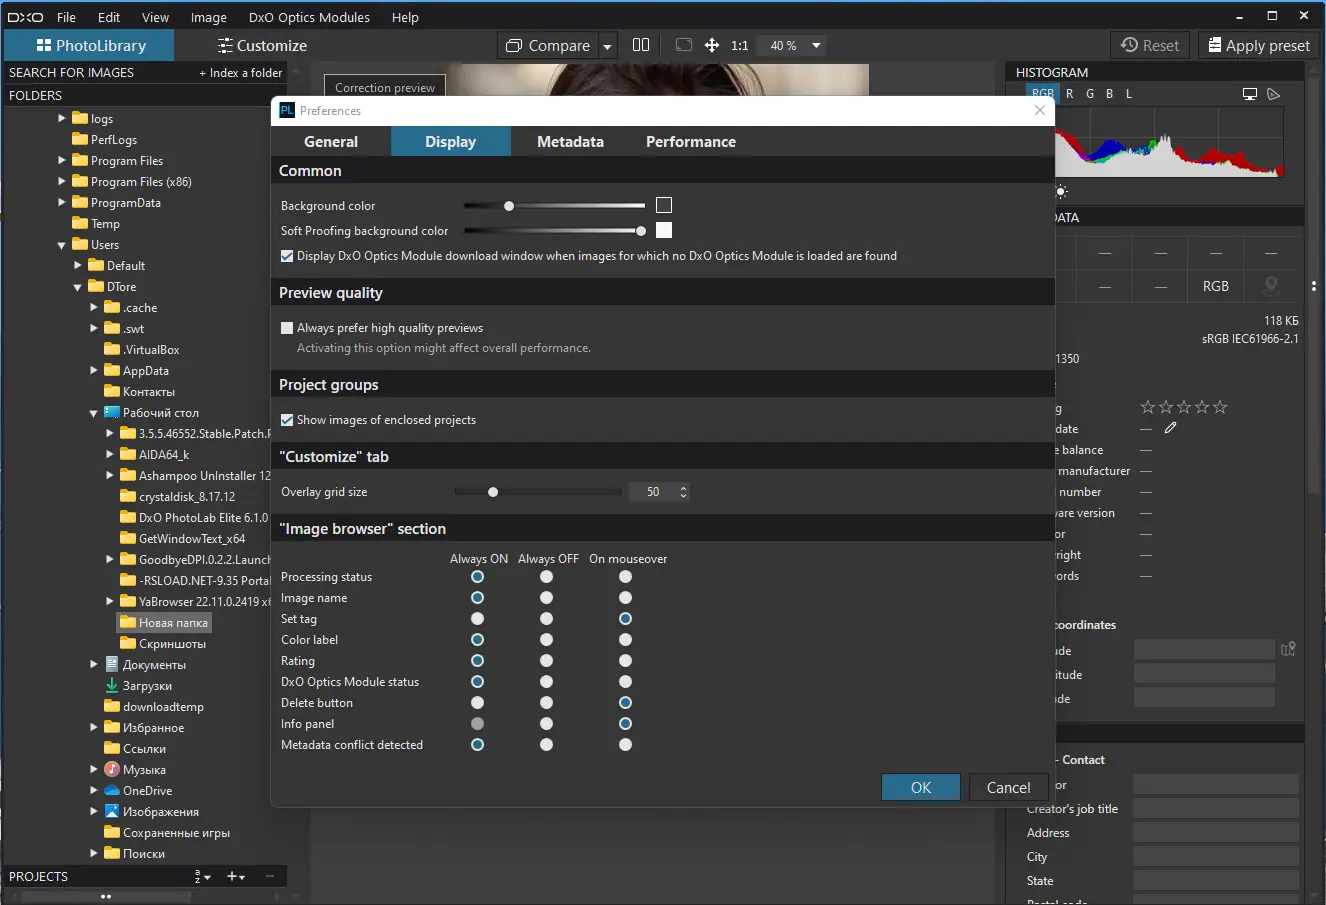Set Metadata conflict detected to Always OFF
The image size is (1326, 905).
coord(546,745)
